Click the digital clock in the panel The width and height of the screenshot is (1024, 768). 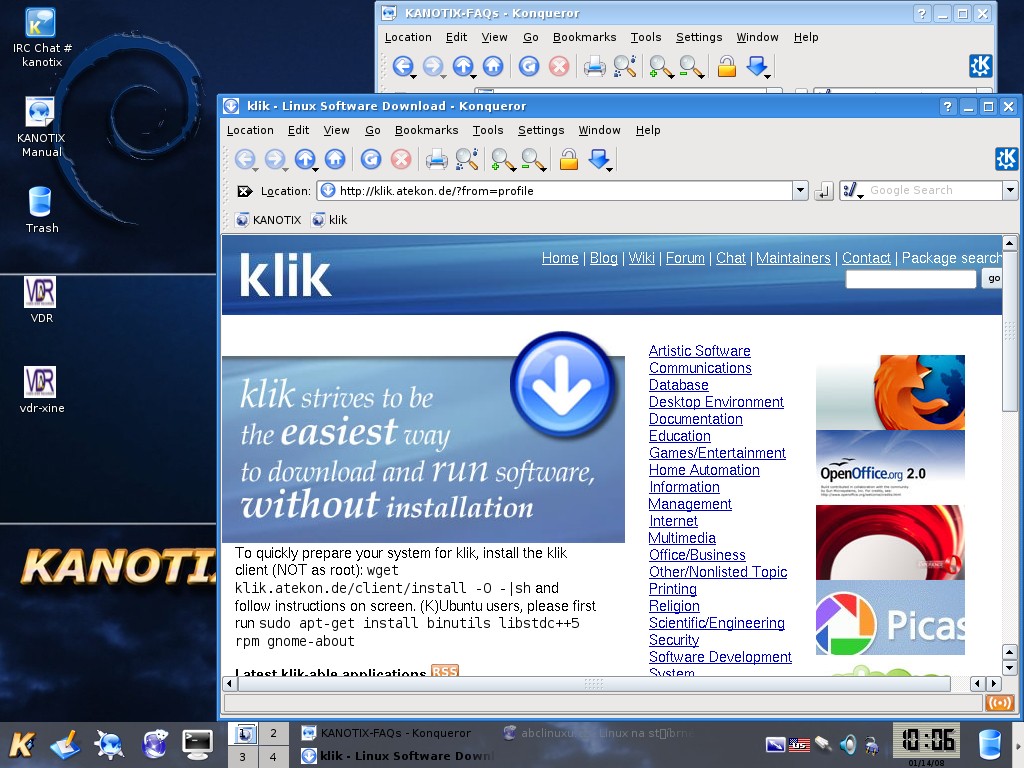pyautogui.click(x=927, y=741)
